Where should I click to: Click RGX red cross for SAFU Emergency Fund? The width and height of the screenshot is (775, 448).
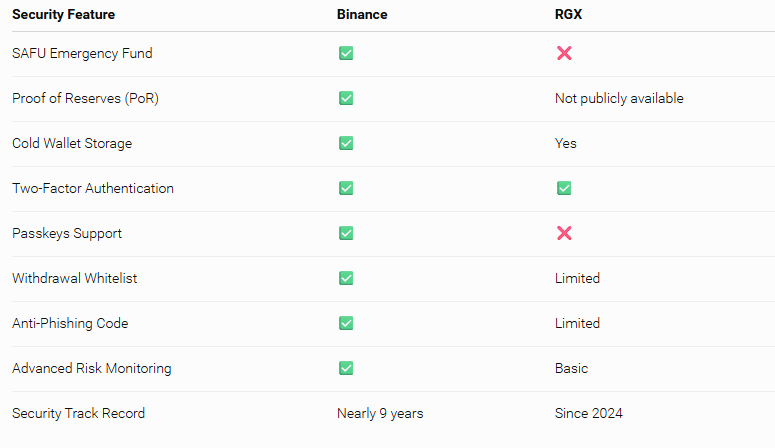click(x=564, y=53)
